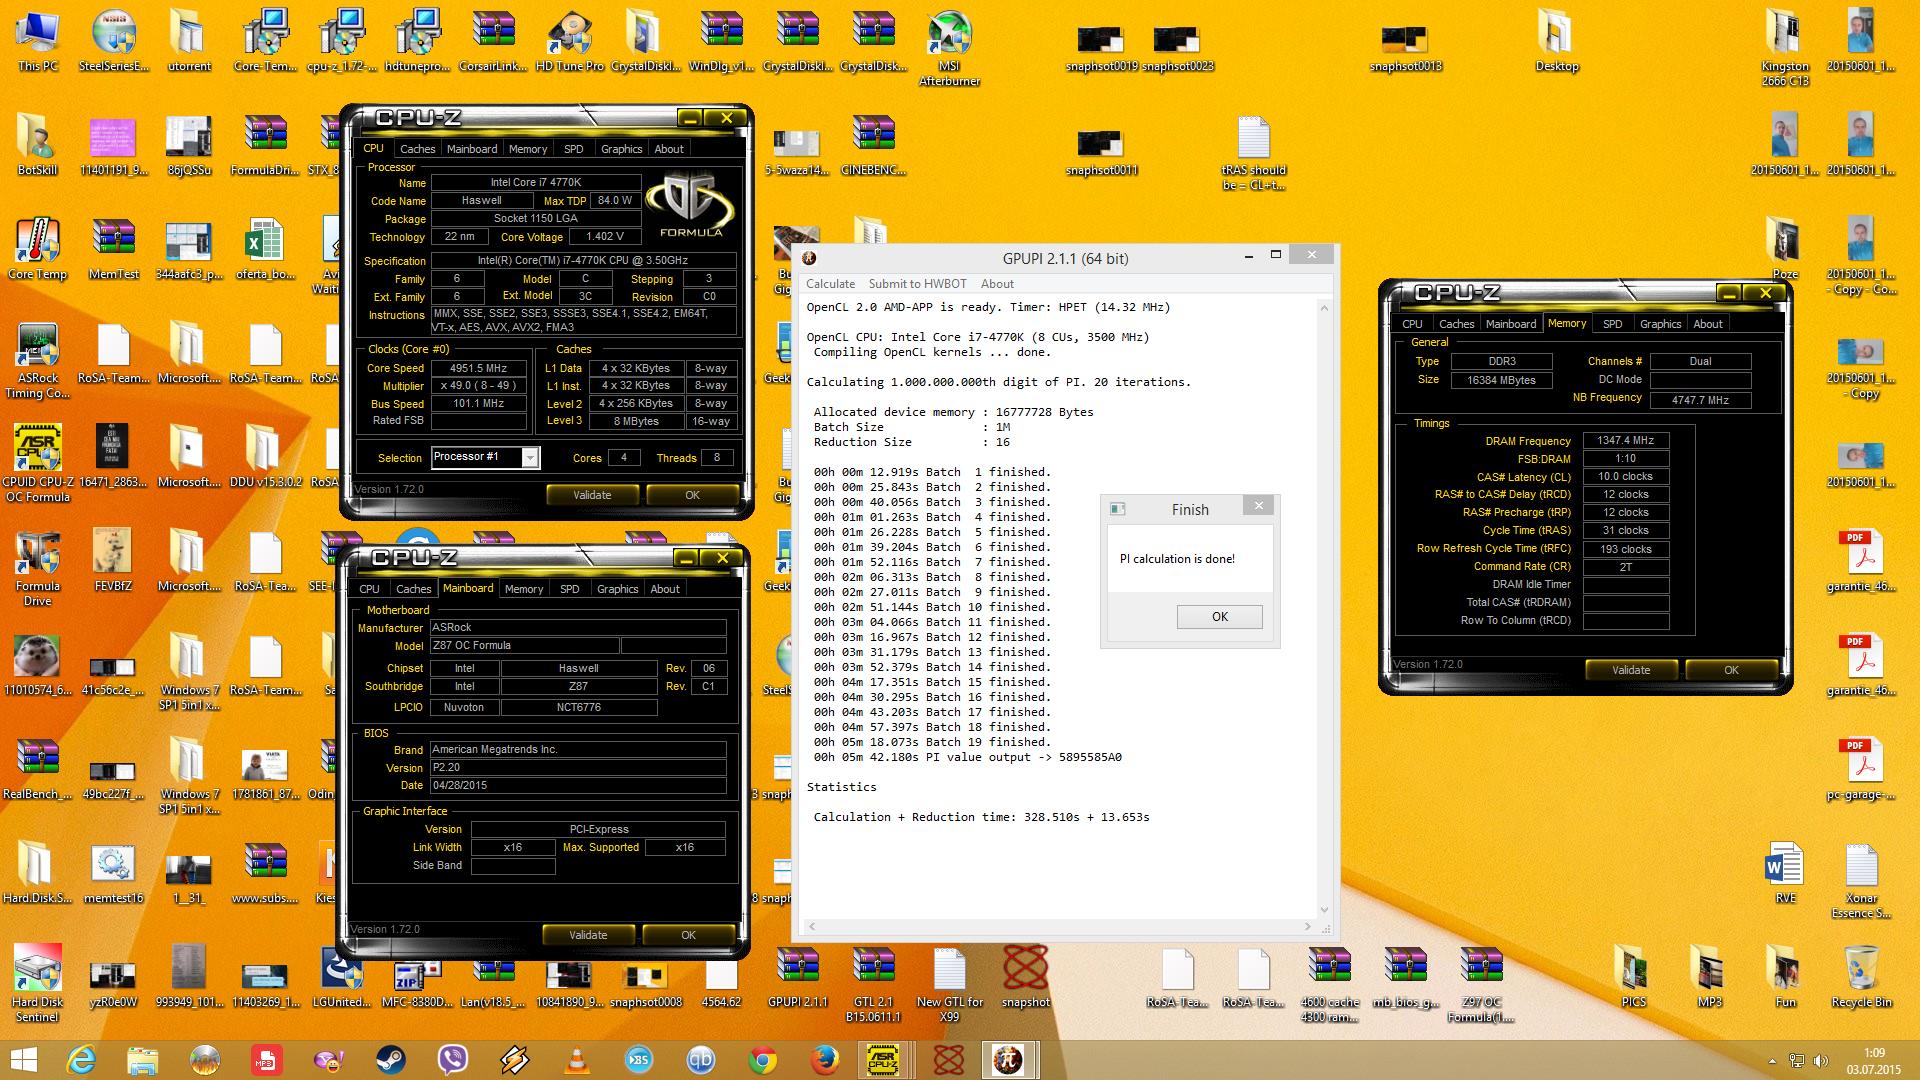Show hidden tray icons arrow
Viewport: 1920px width, 1080px height.
(1772, 1061)
